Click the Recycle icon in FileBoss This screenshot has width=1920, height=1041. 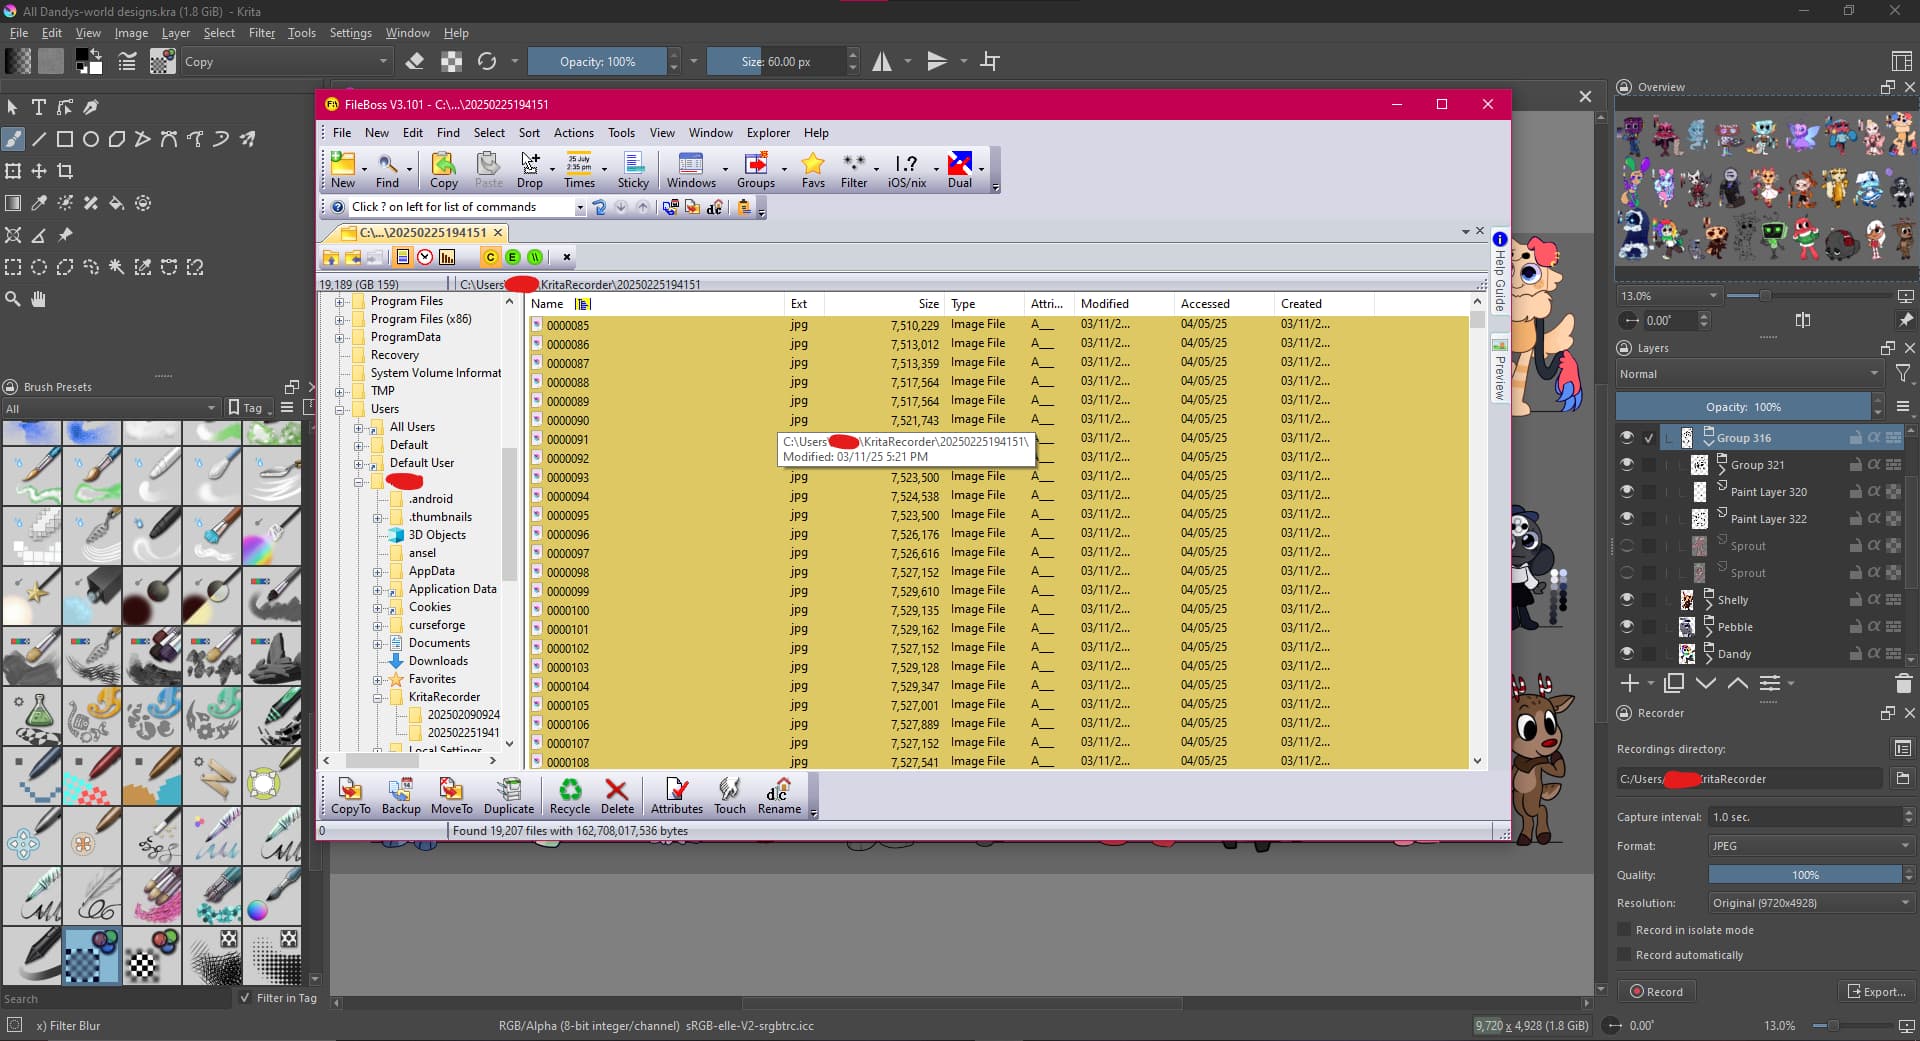569,795
